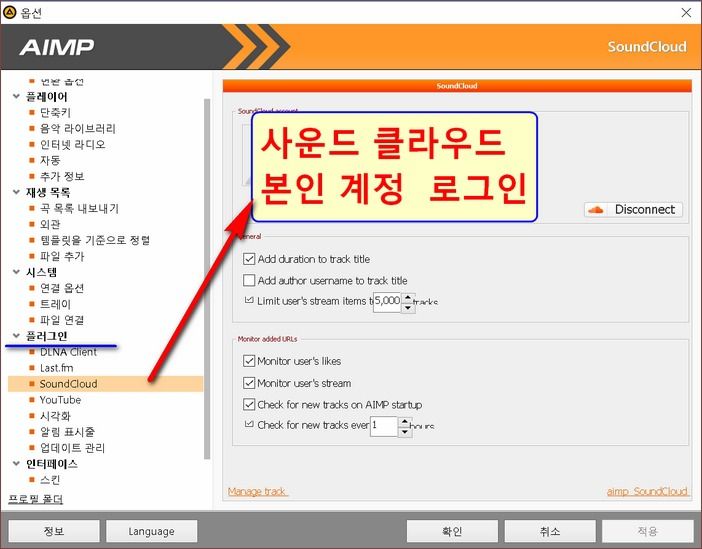Open the 프로필 폴더 link
Screen dimensions: 702x549
pyautogui.click(x=36, y=499)
